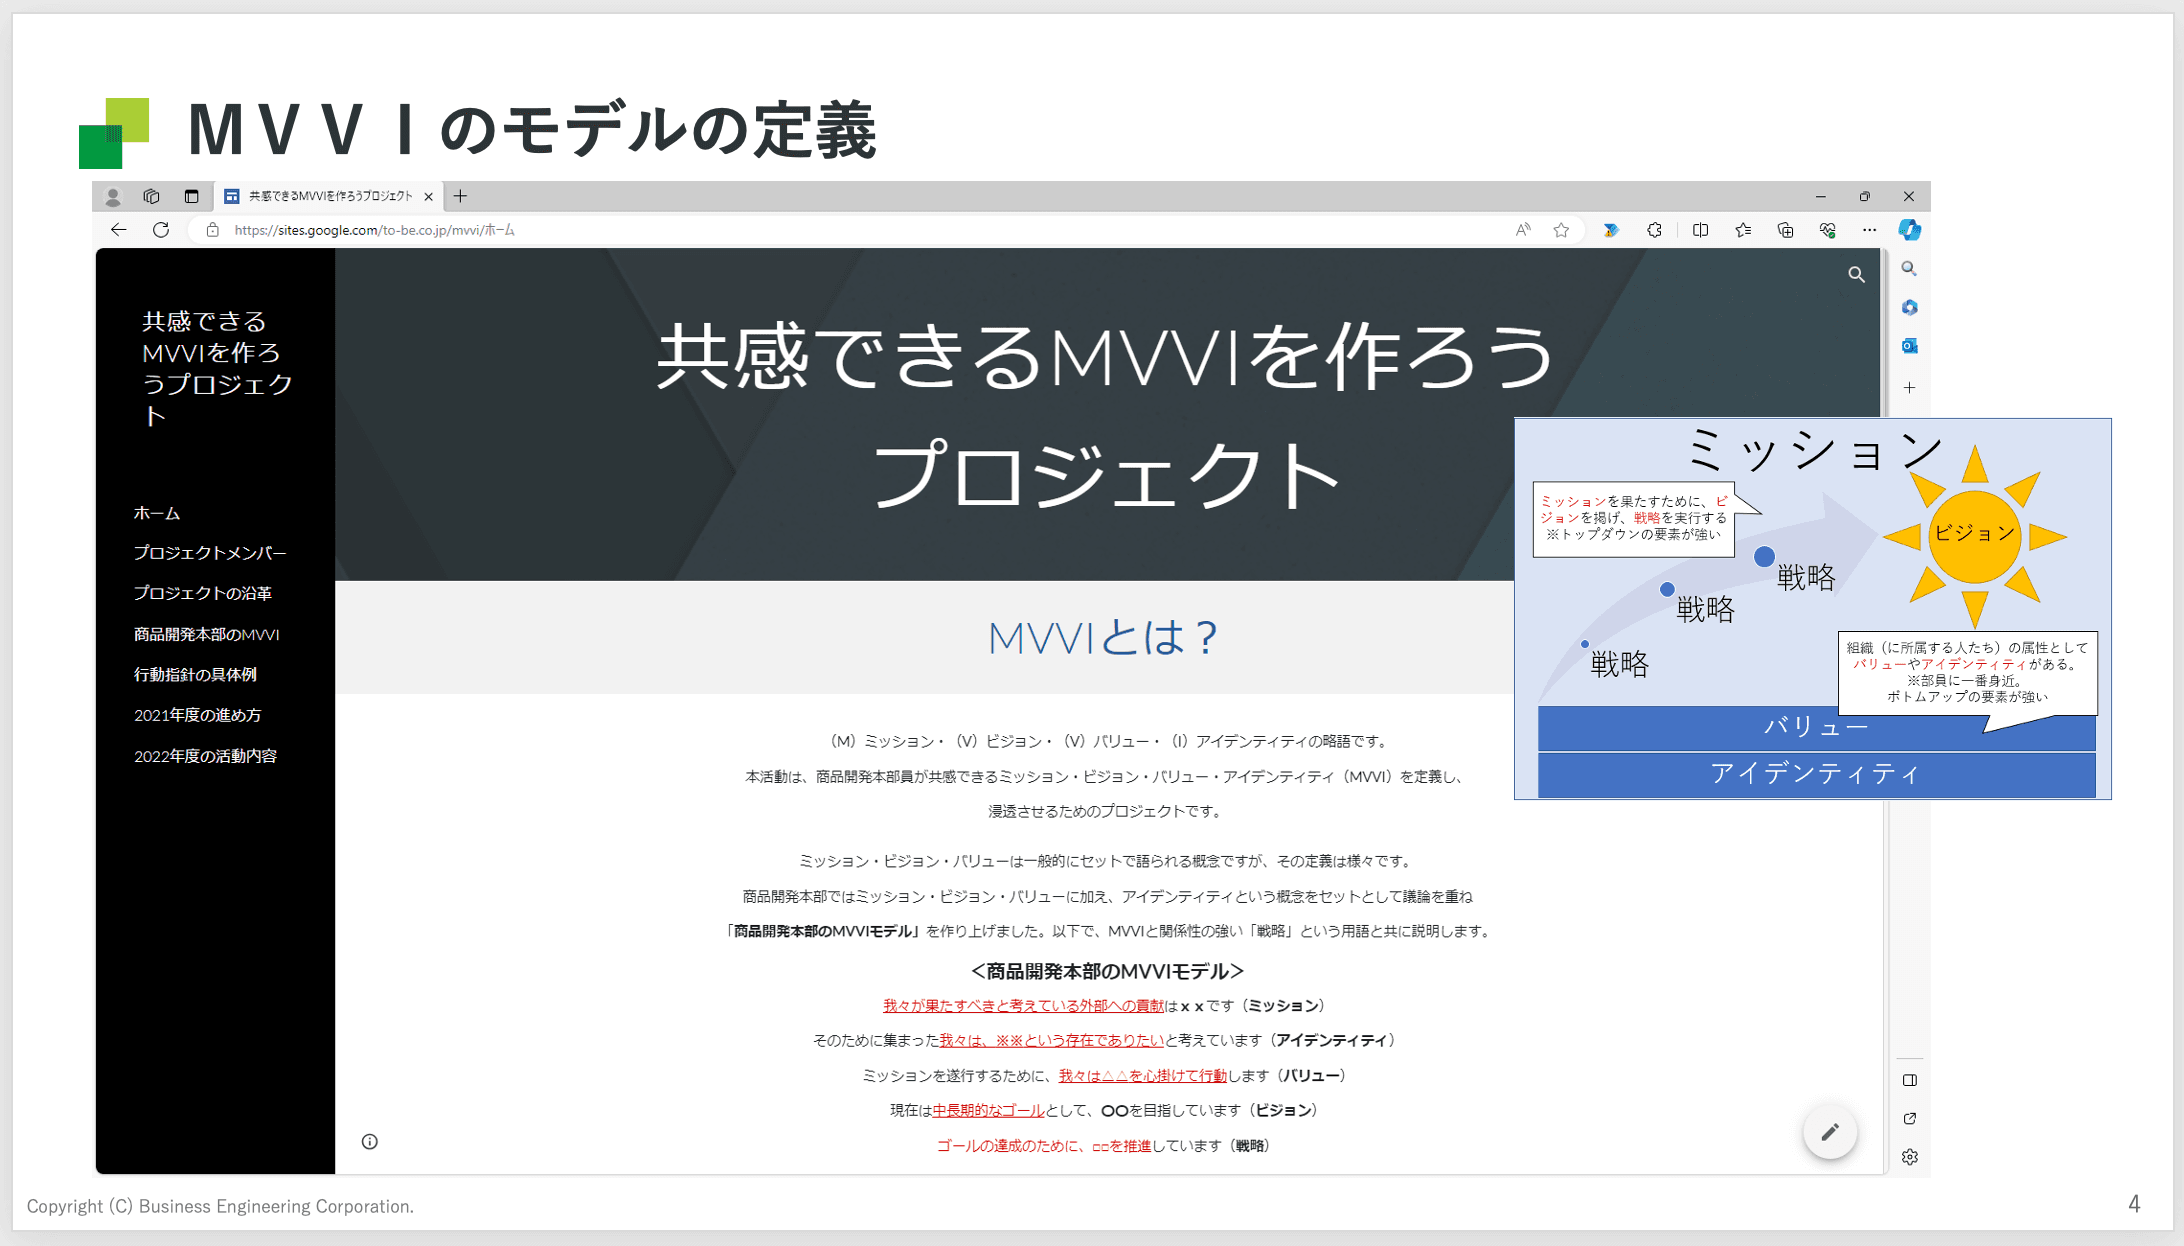2184x1246 pixels.
Task: Click the browser back arrow button
Action: [119, 230]
